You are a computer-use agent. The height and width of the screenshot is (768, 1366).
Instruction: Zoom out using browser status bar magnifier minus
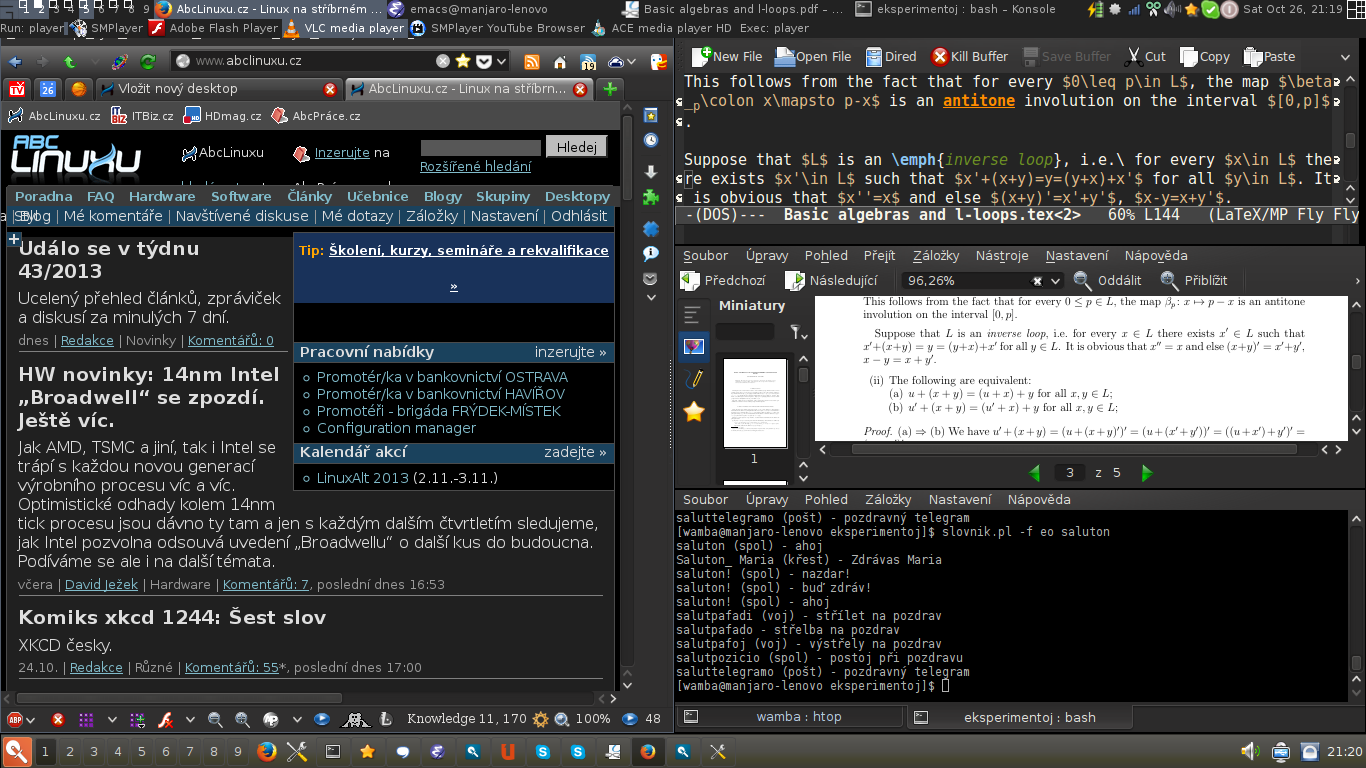pyautogui.click(x=215, y=719)
